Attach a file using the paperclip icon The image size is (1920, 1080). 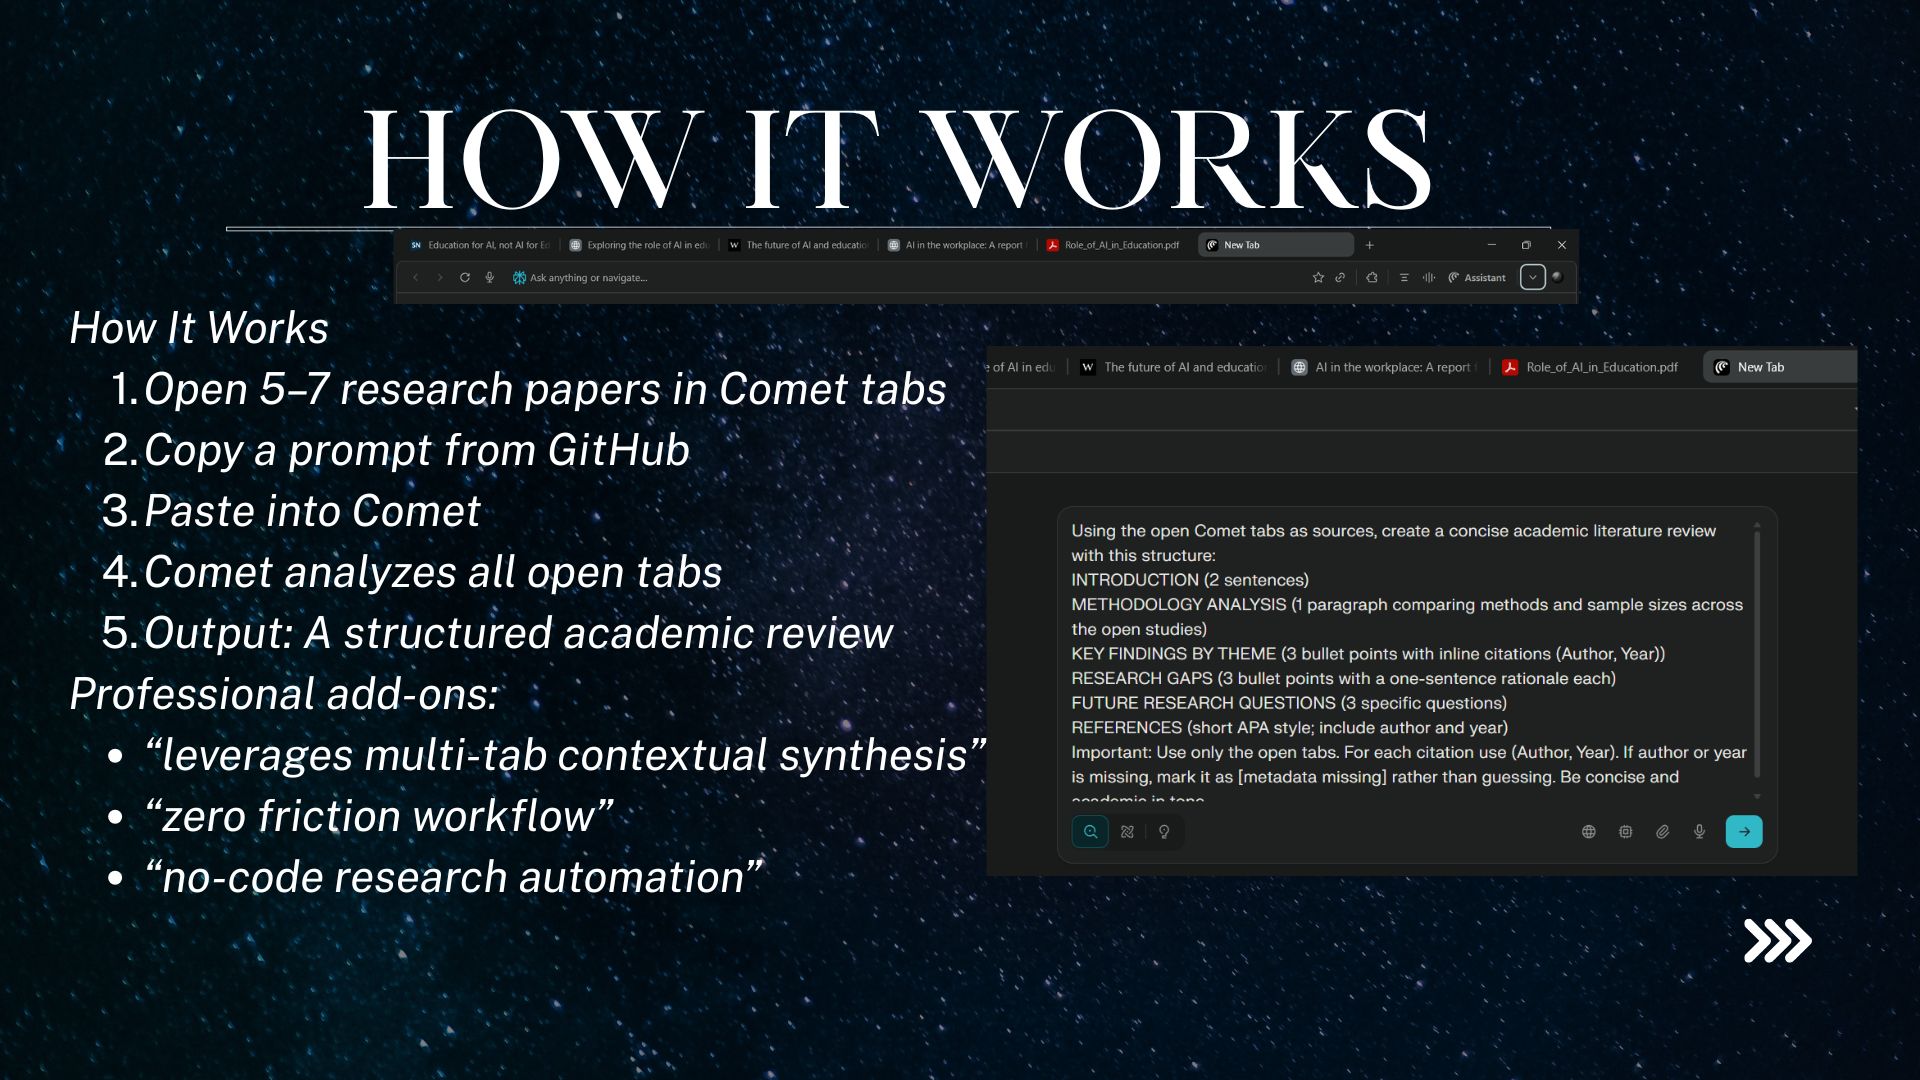pos(1662,832)
